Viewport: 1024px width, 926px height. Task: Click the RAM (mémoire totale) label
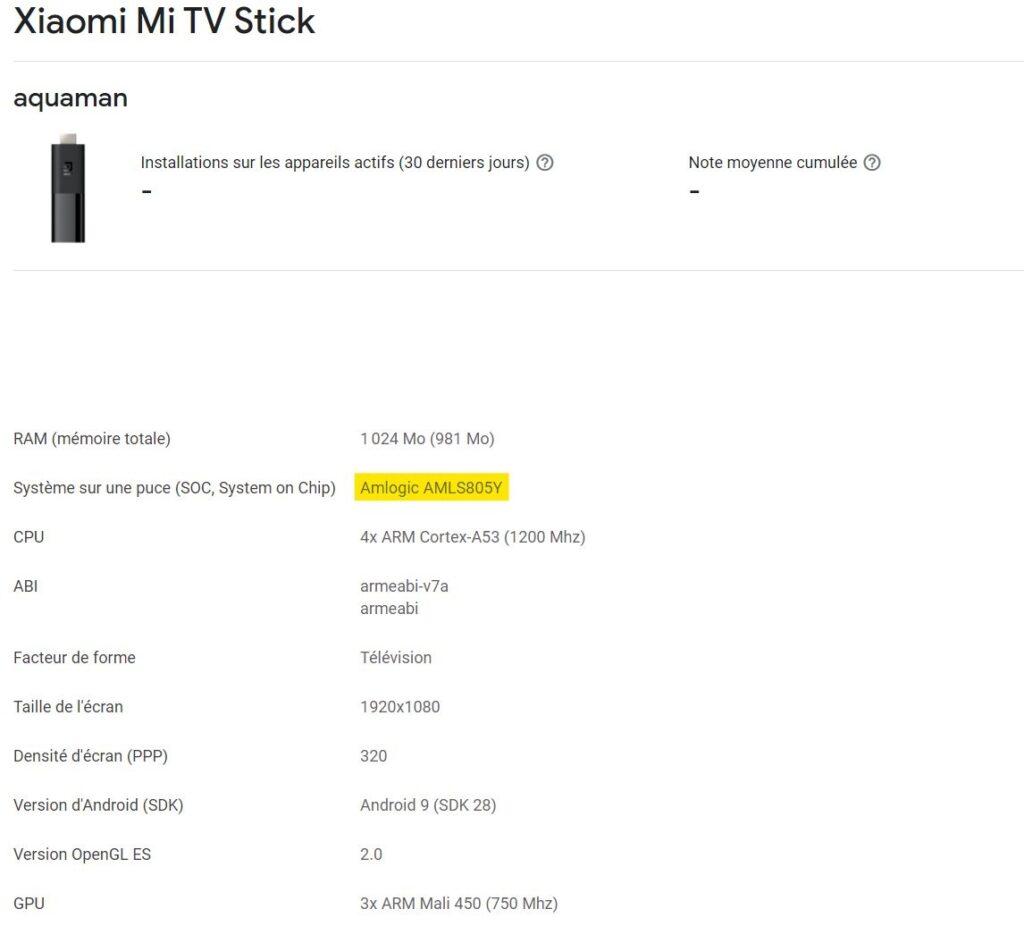pos(91,438)
